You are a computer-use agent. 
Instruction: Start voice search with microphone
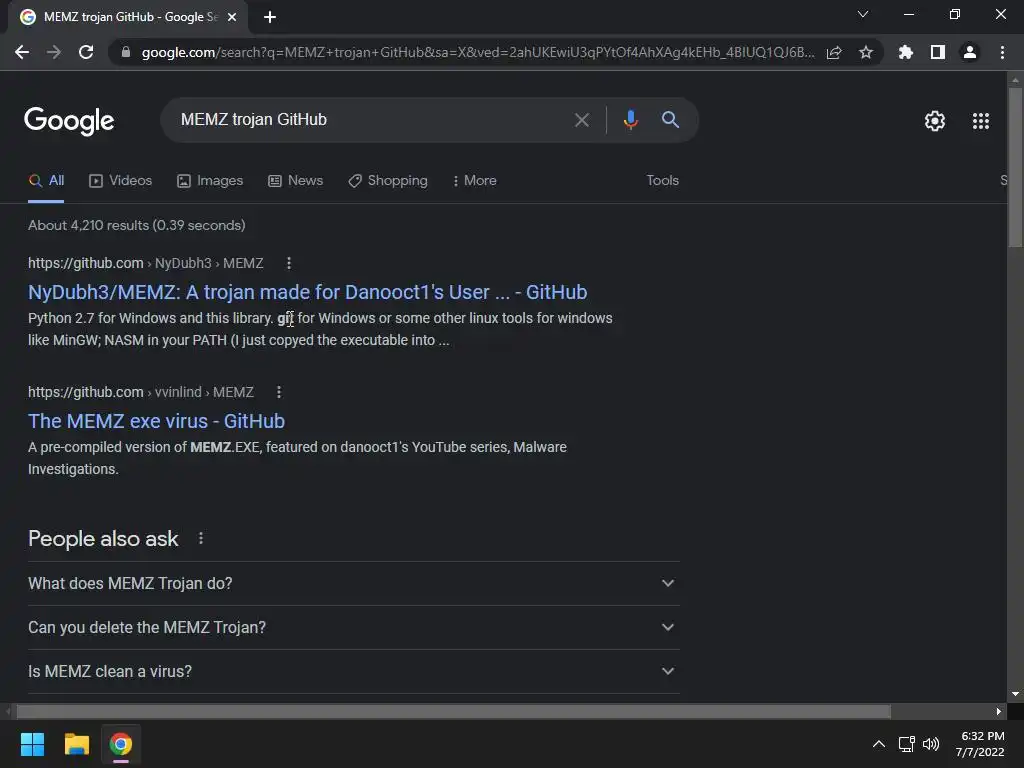630,120
